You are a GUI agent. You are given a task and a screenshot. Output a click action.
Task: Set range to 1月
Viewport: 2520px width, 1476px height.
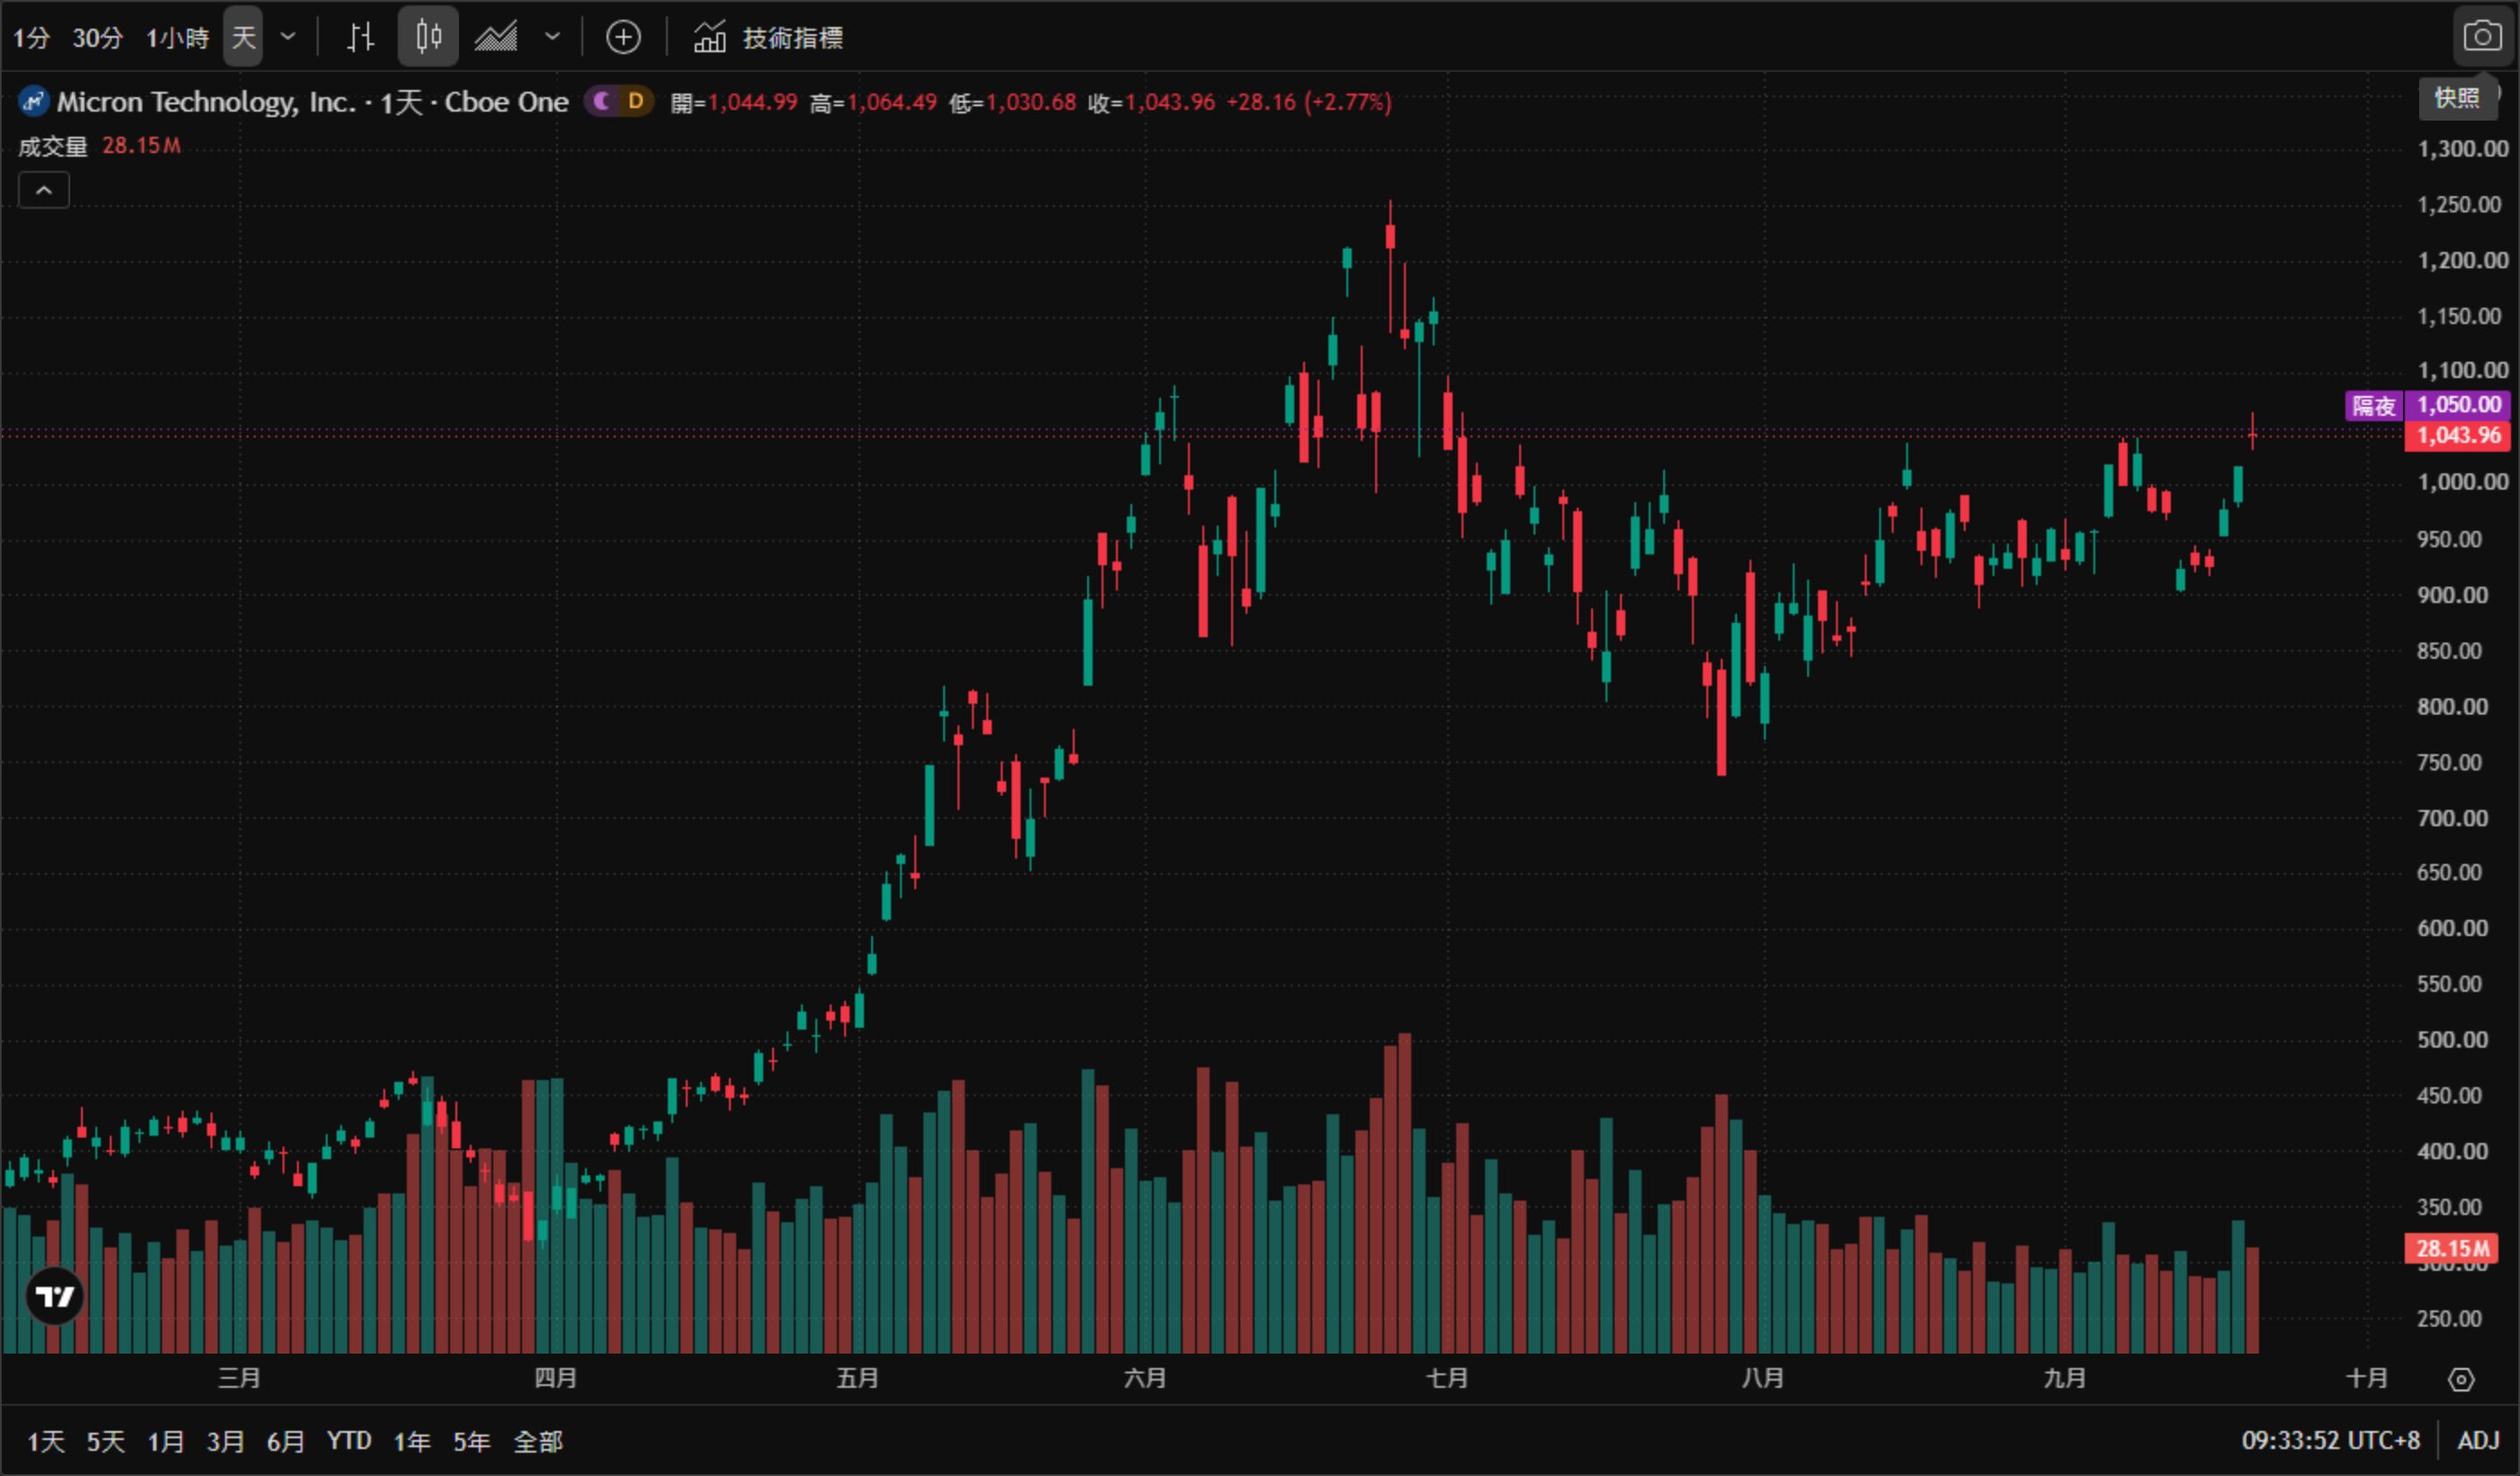pyautogui.click(x=166, y=1441)
